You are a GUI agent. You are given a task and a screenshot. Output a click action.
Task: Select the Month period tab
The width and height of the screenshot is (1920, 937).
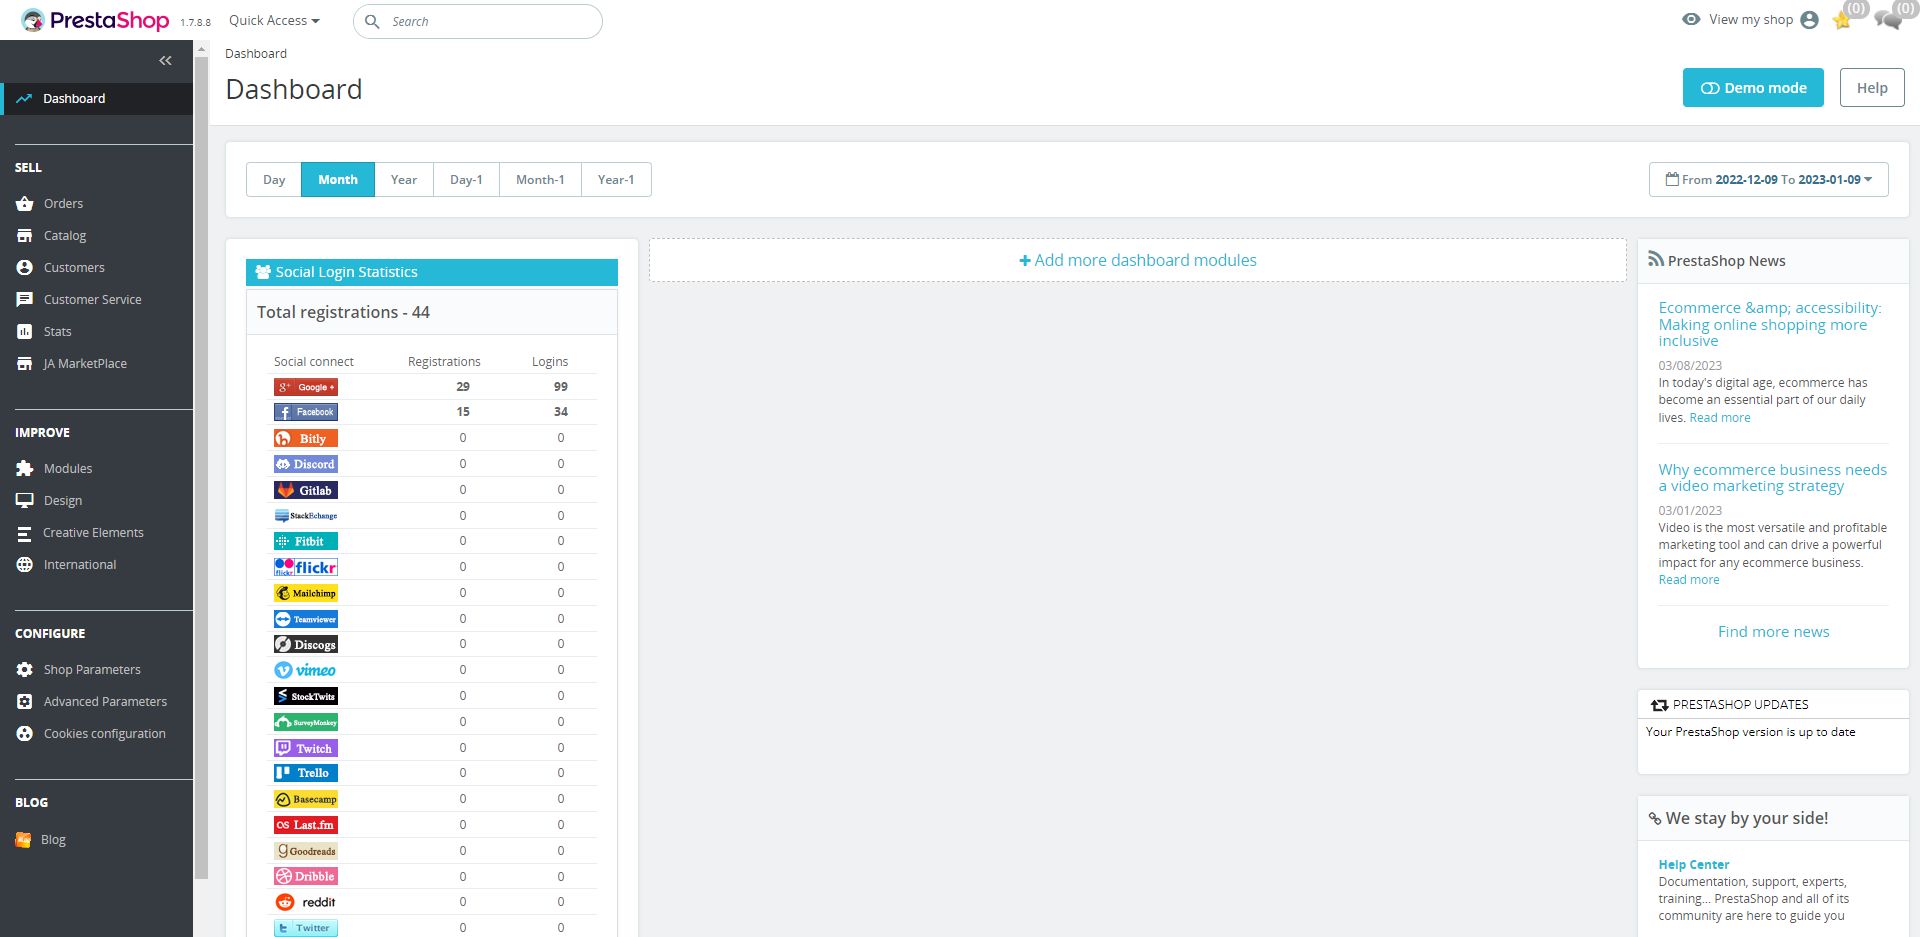(x=338, y=180)
